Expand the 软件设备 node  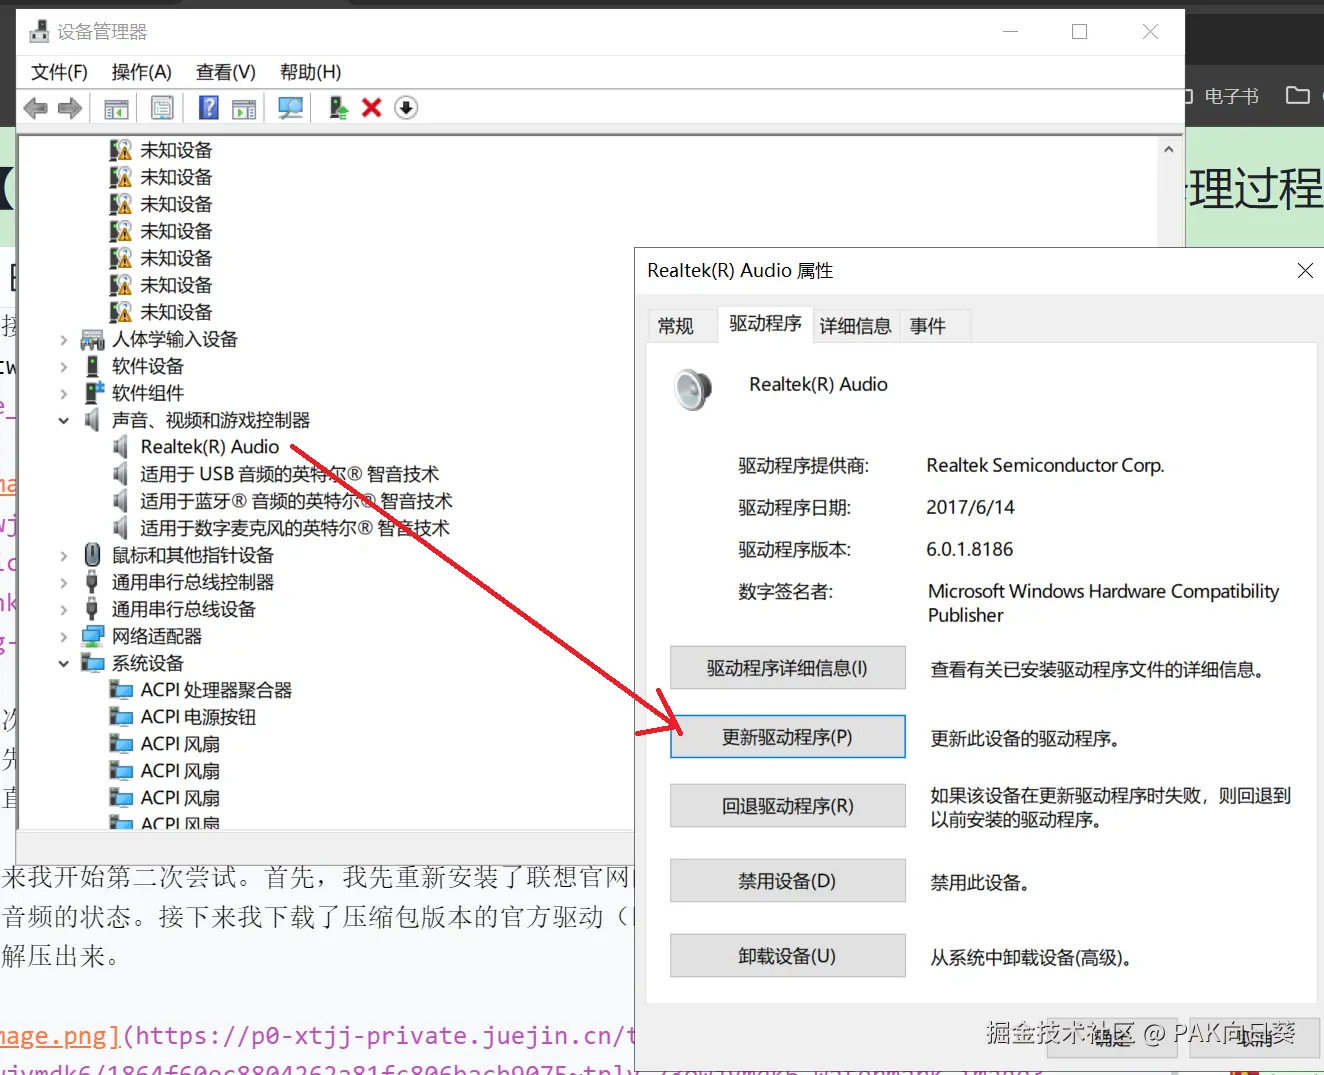(x=63, y=367)
